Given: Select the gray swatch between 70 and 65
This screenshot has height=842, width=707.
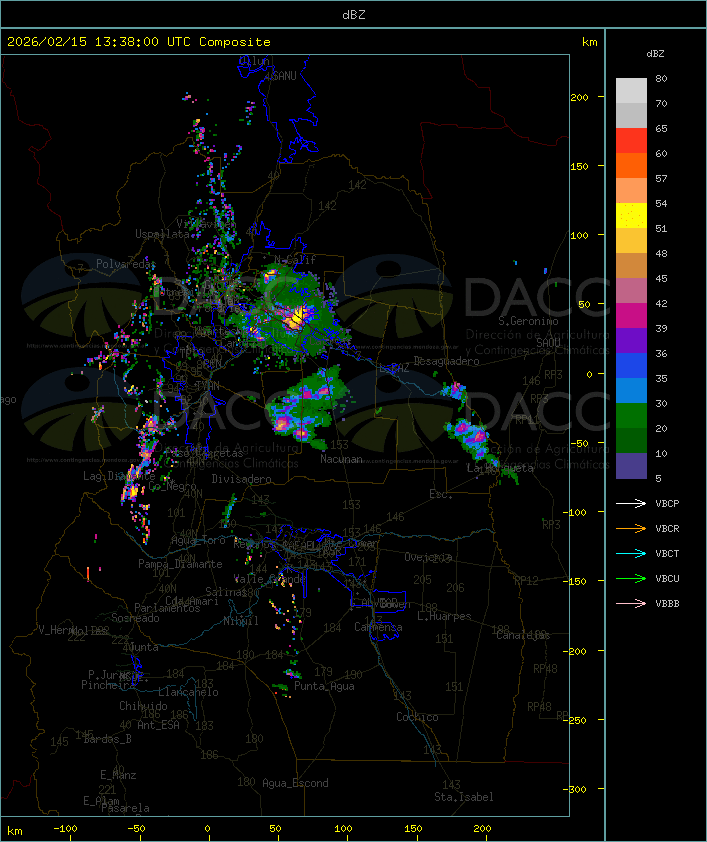Looking at the screenshot, I should [x=631, y=115].
